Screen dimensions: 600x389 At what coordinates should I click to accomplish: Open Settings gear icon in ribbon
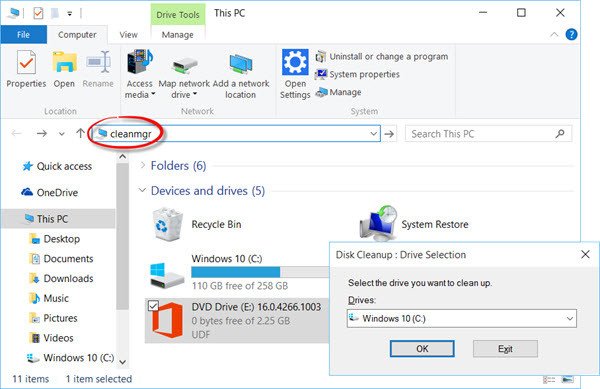click(x=295, y=62)
